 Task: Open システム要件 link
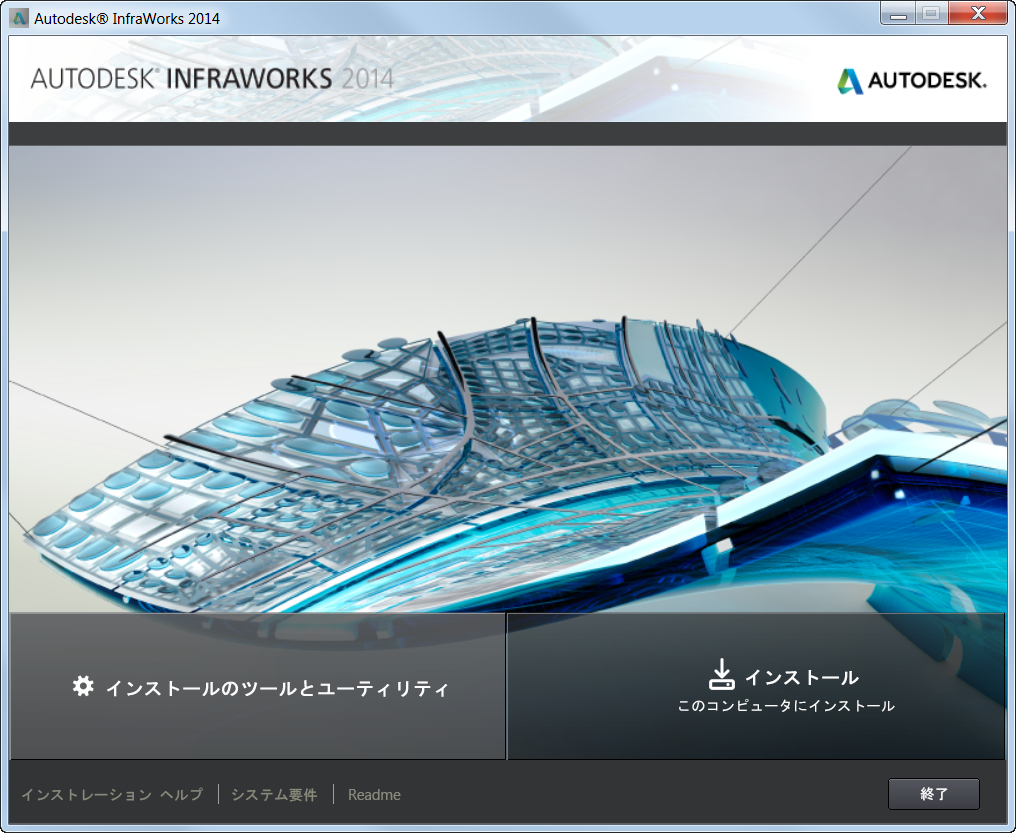274,795
